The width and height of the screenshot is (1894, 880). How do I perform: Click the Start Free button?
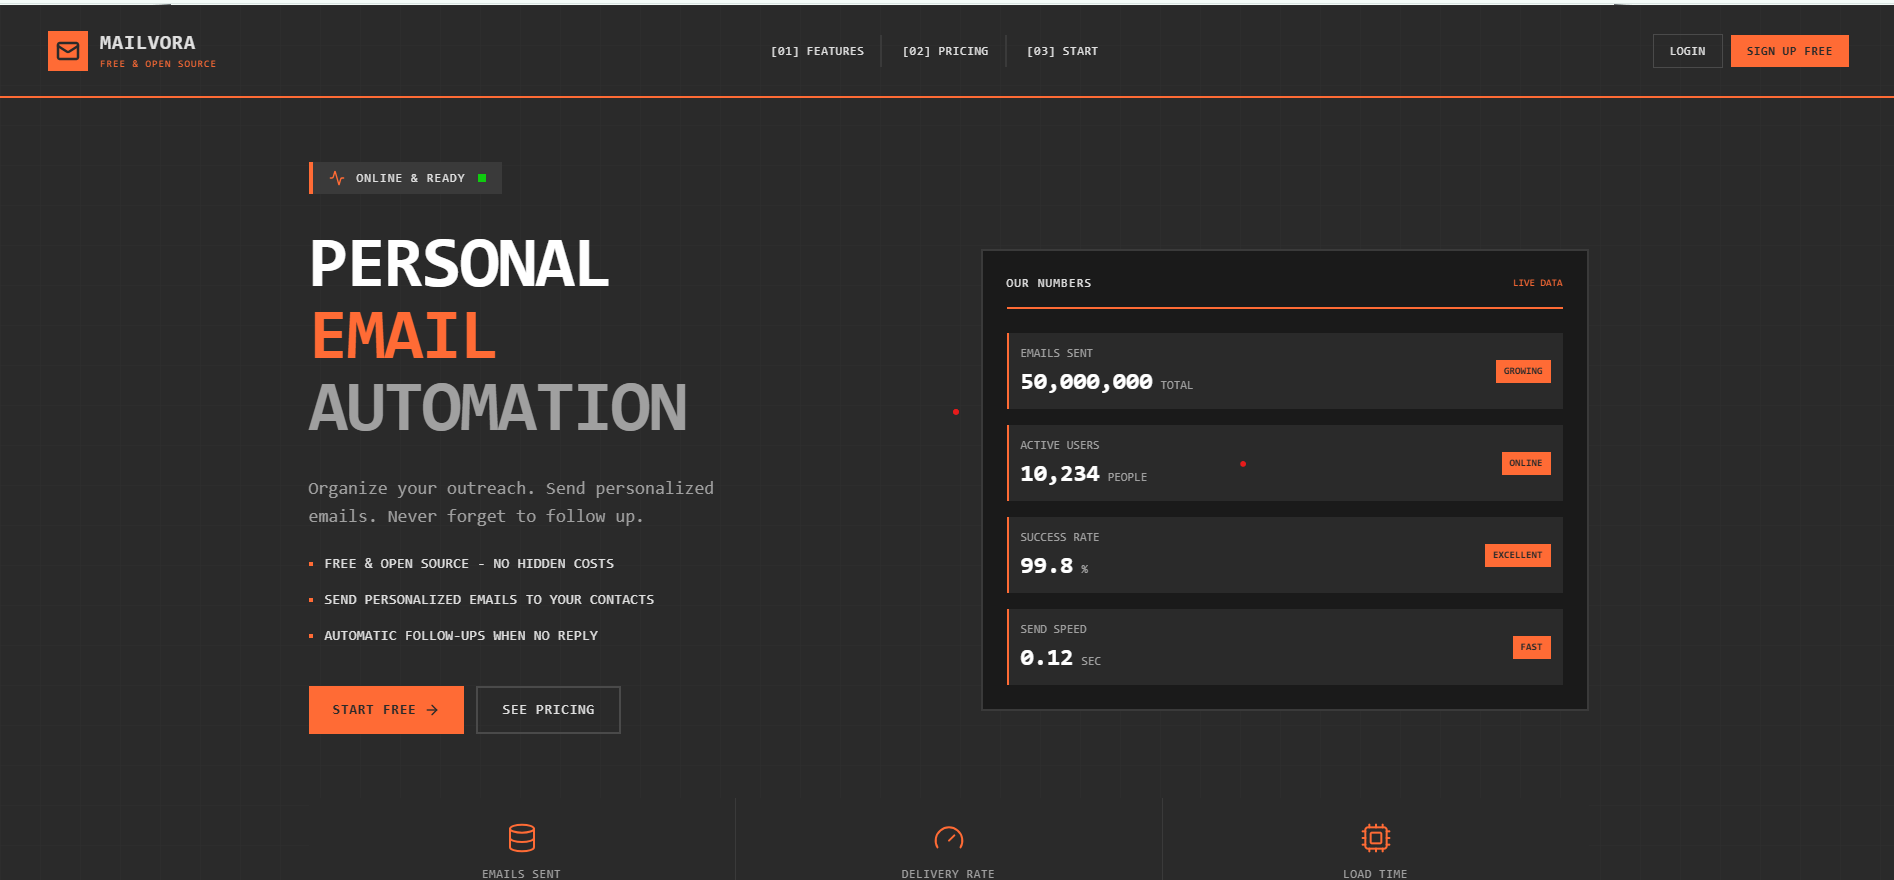386,710
